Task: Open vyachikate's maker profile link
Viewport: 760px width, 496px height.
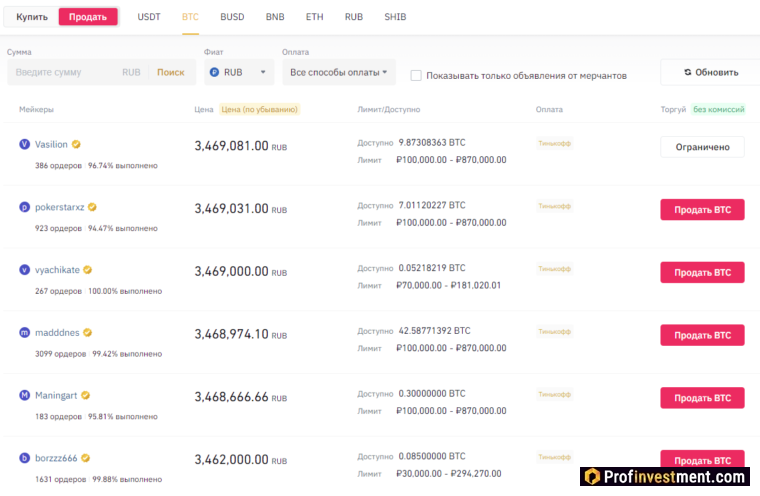Action: 57,270
